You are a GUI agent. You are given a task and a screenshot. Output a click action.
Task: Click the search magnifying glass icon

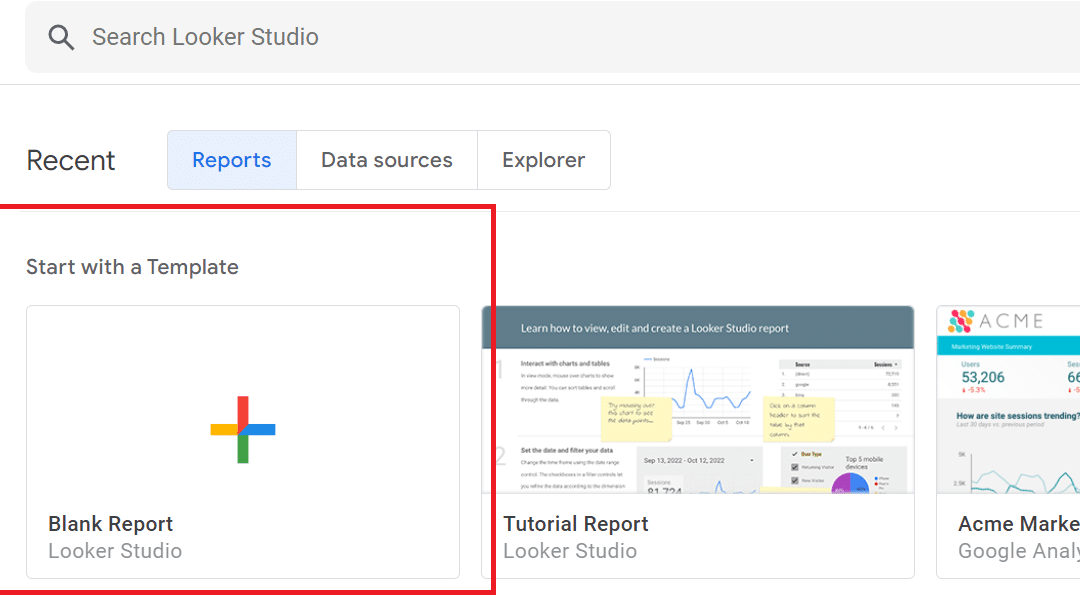pos(60,37)
